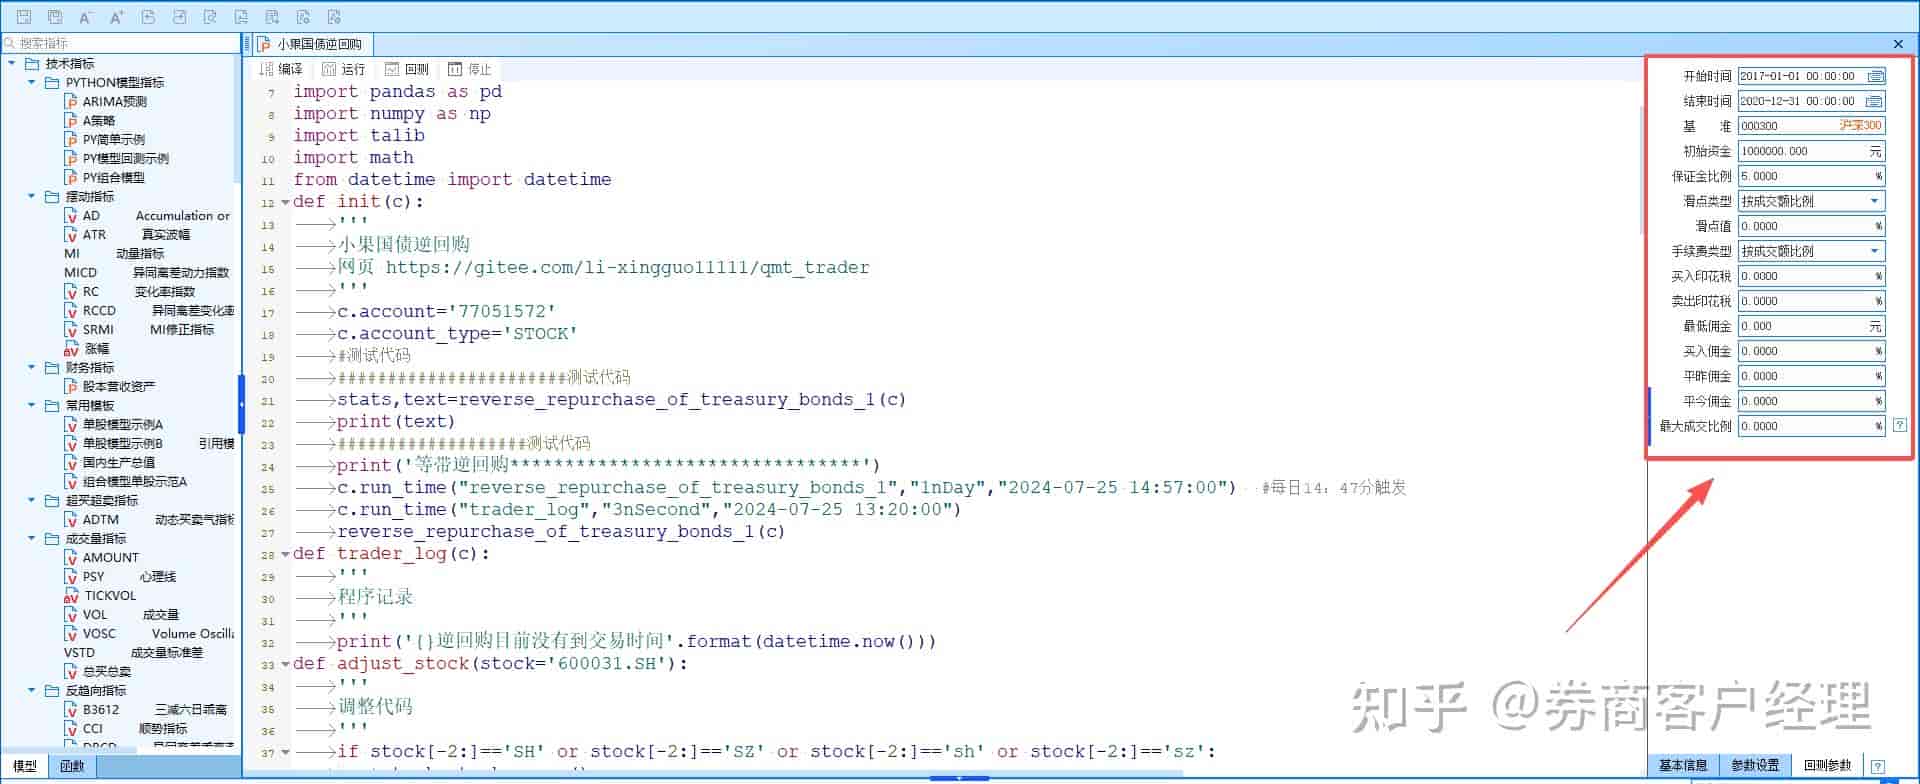Switch to the 函数 bottom tab
This screenshot has height=784, width=1920.
[72, 766]
